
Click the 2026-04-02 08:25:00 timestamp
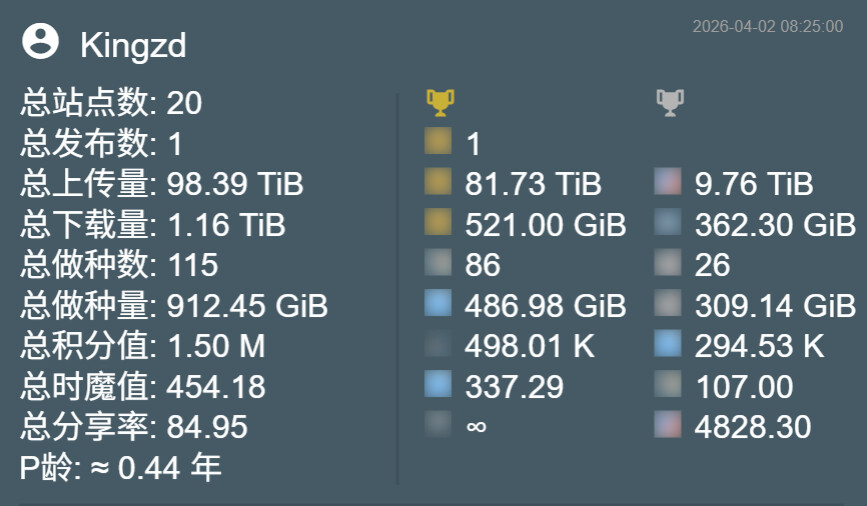click(x=767, y=27)
